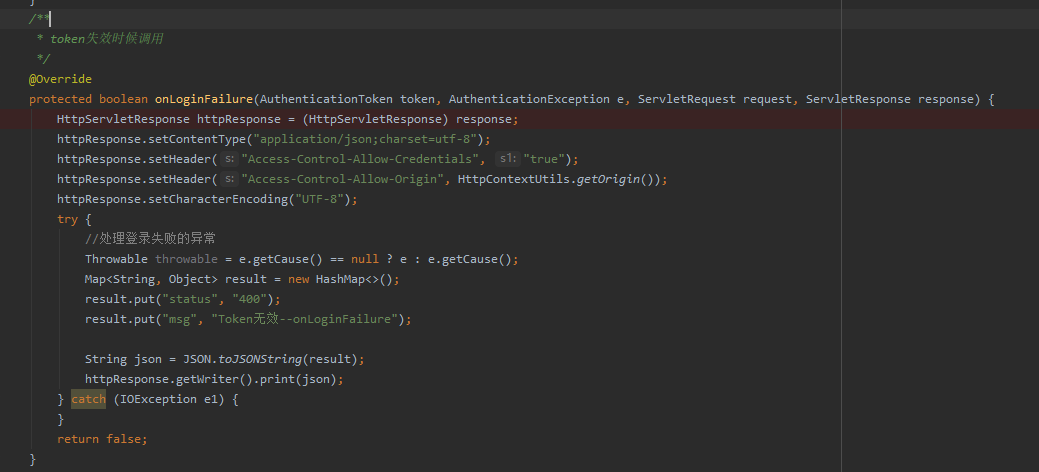Click the "400" string value
The width and height of the screenshot is (1039, 472).
[x=249, y=299]
